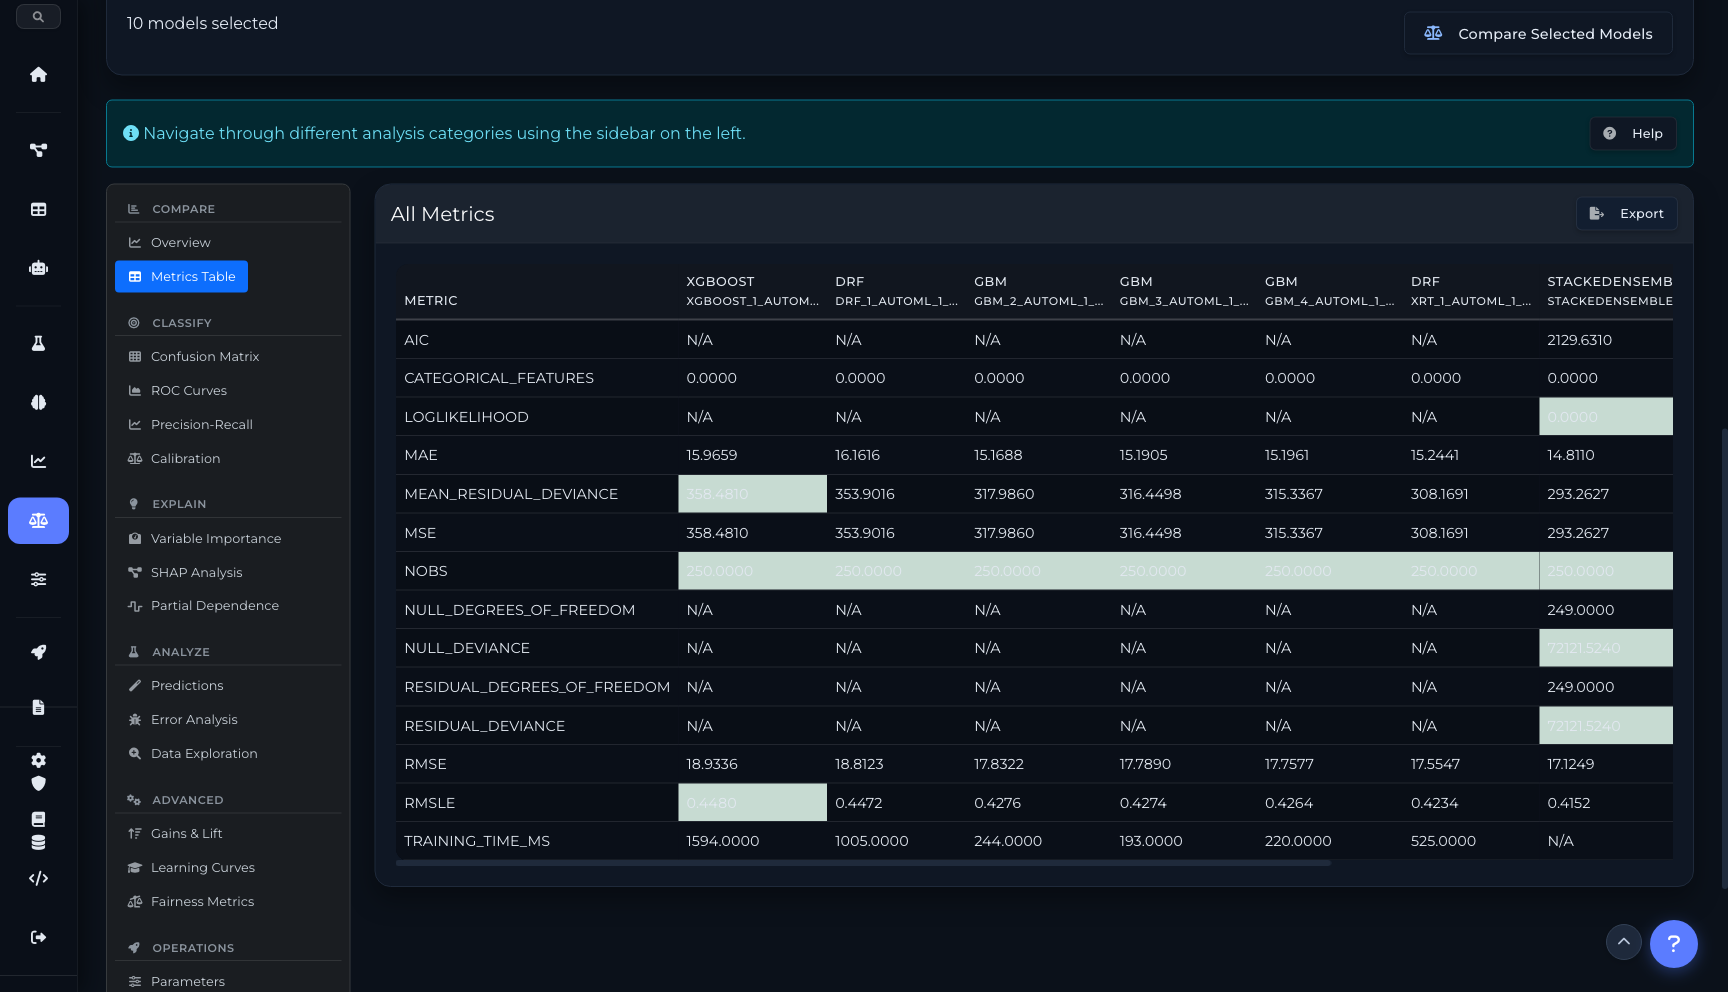Open the Learning Curves page
The image size is (1728, 992).
(202, 868)
